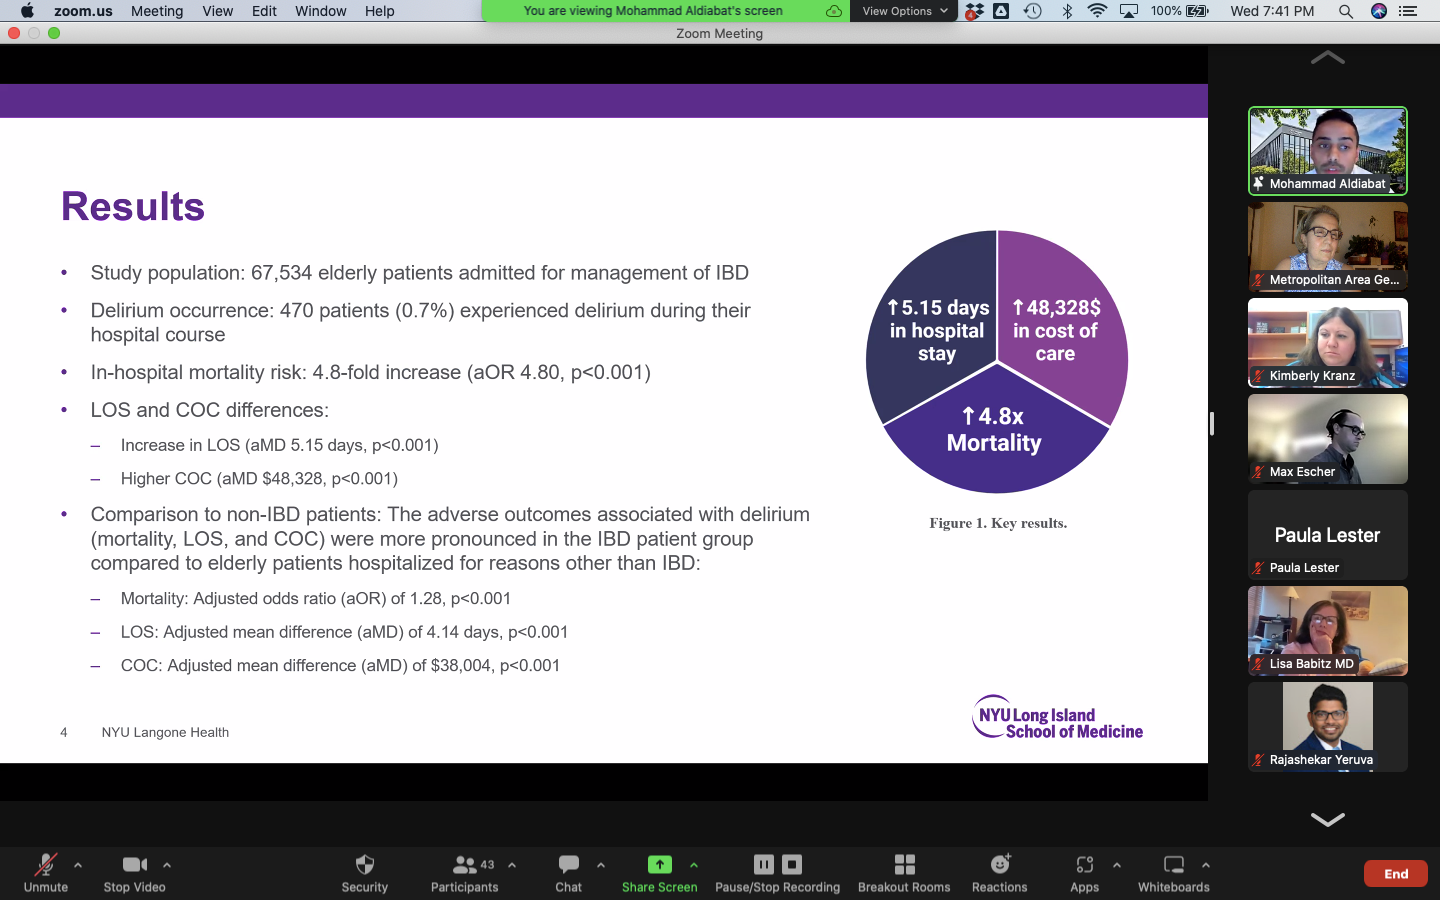The width and height of the screenshot is (1440, 900).
Task: Open the Wi-Fi status menu
Action: pos(1097,11)
